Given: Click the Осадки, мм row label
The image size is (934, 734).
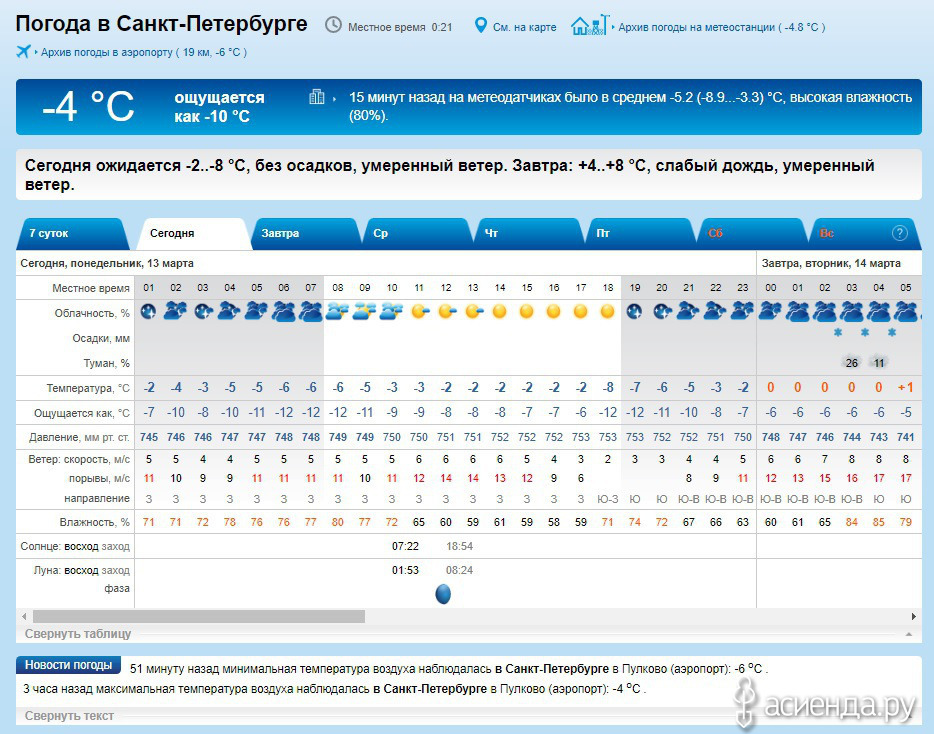Looking at the screenshot, I should pos(101,338).
